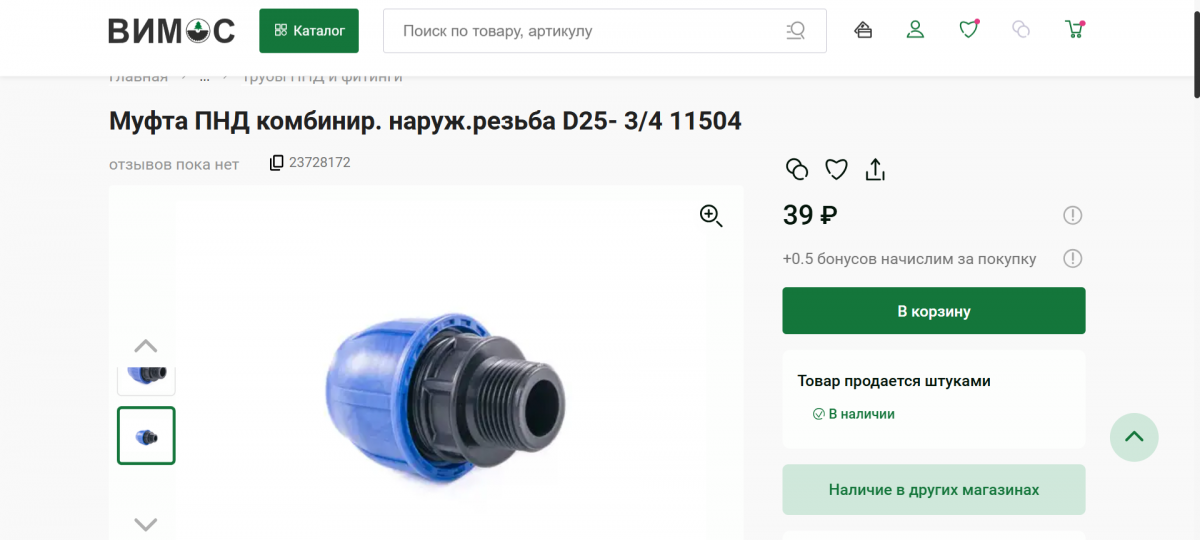
Task: Show price info via exclamation icon
Action: 1072,215
